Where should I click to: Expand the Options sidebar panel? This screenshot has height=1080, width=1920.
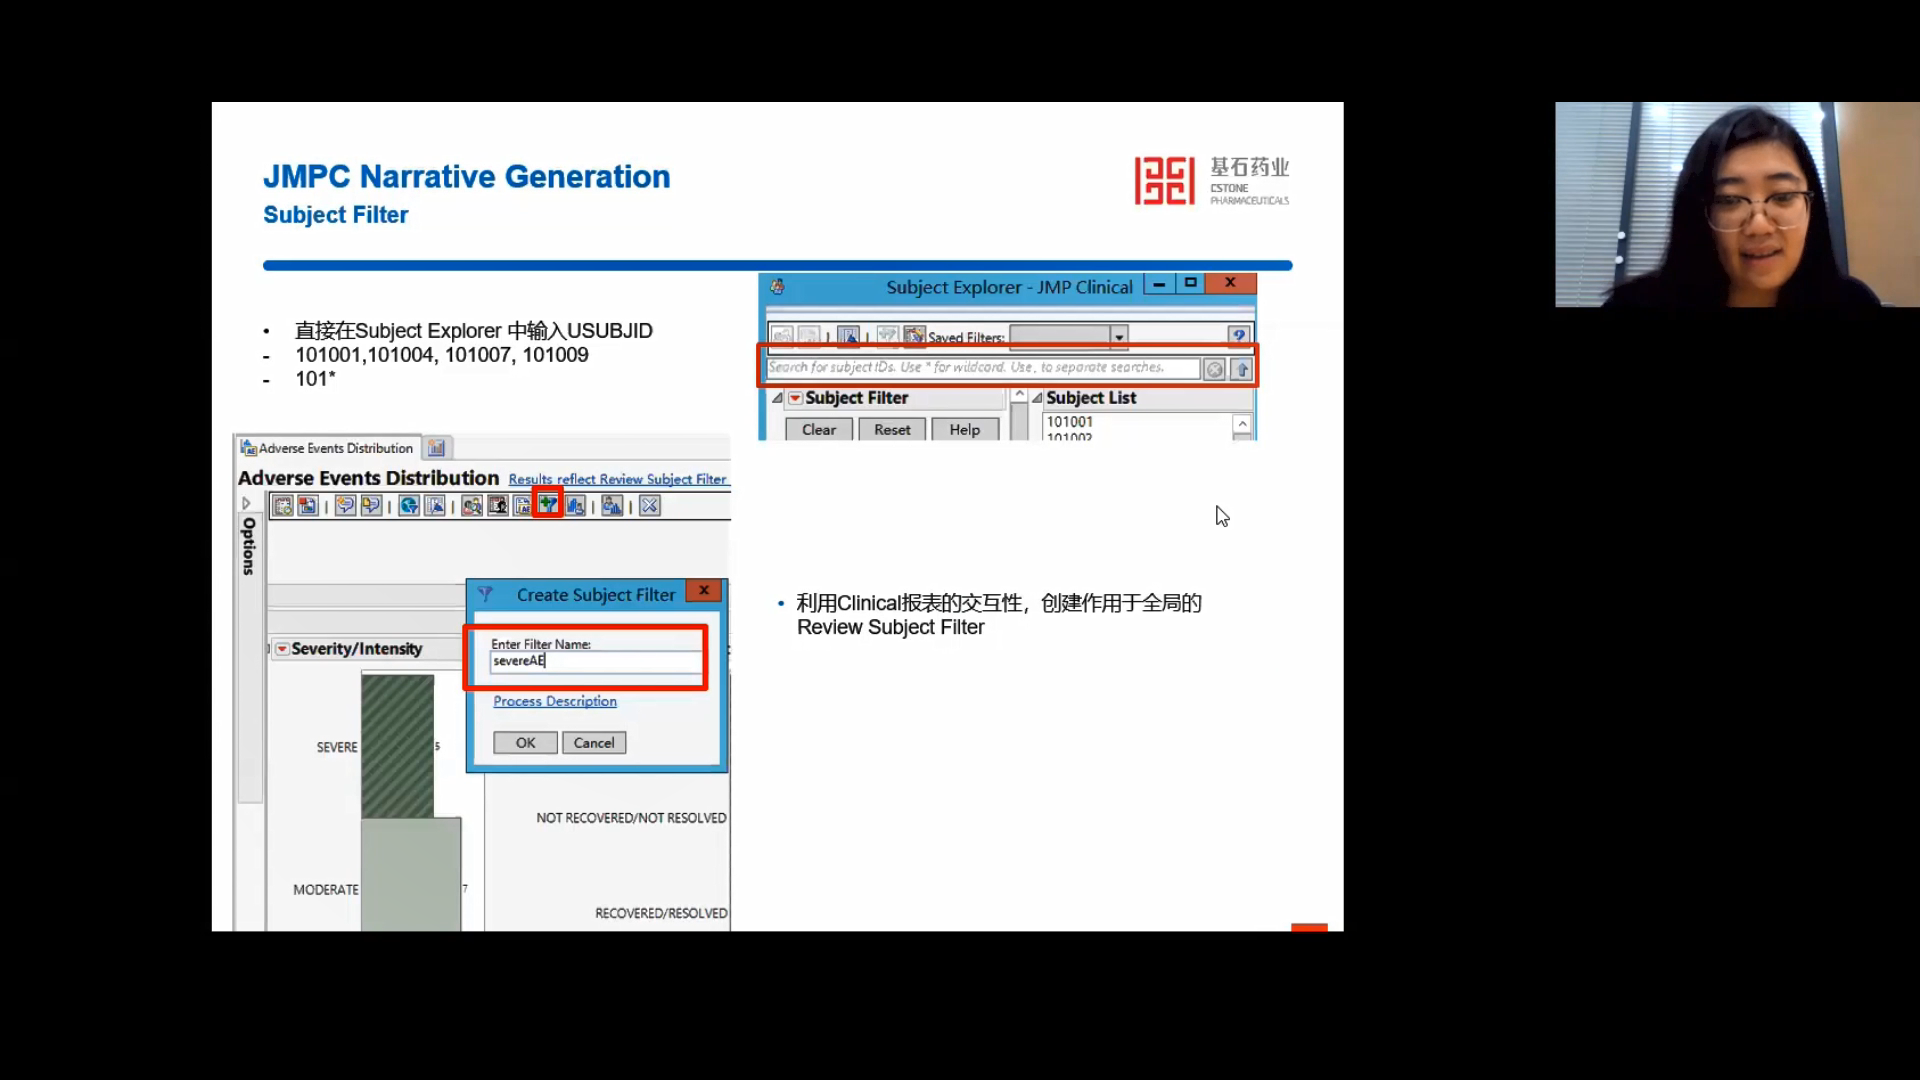(247, 504)
